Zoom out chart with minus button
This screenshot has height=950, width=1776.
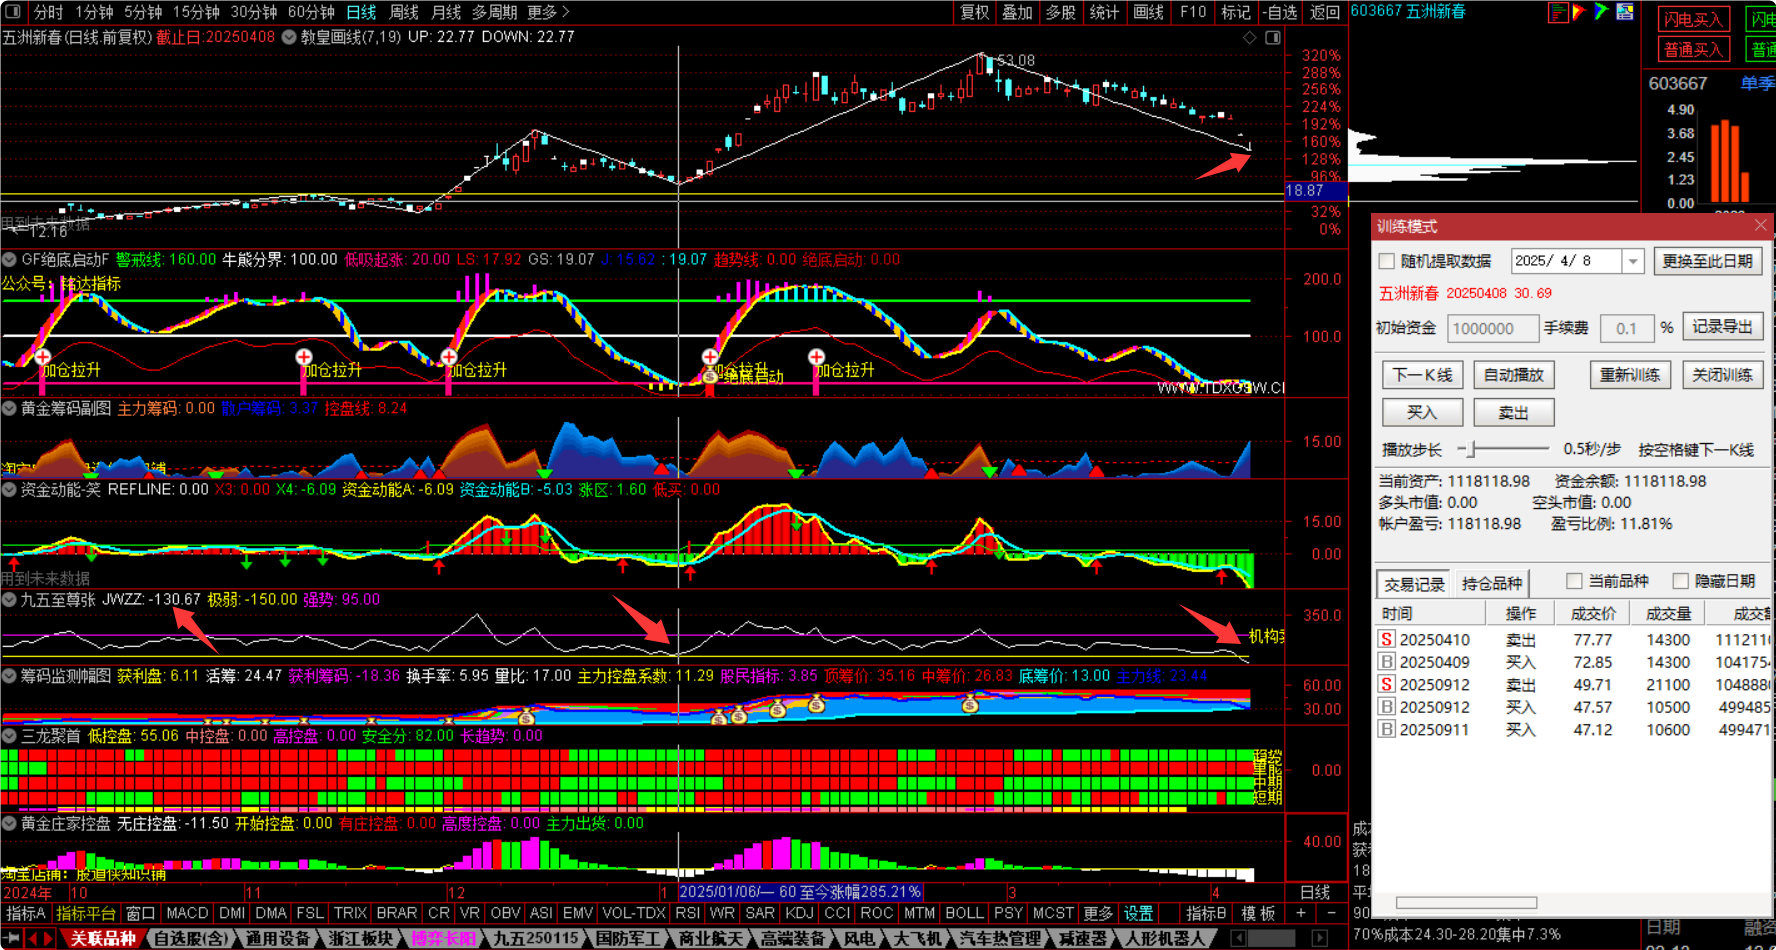click(x=1331, y=913)
